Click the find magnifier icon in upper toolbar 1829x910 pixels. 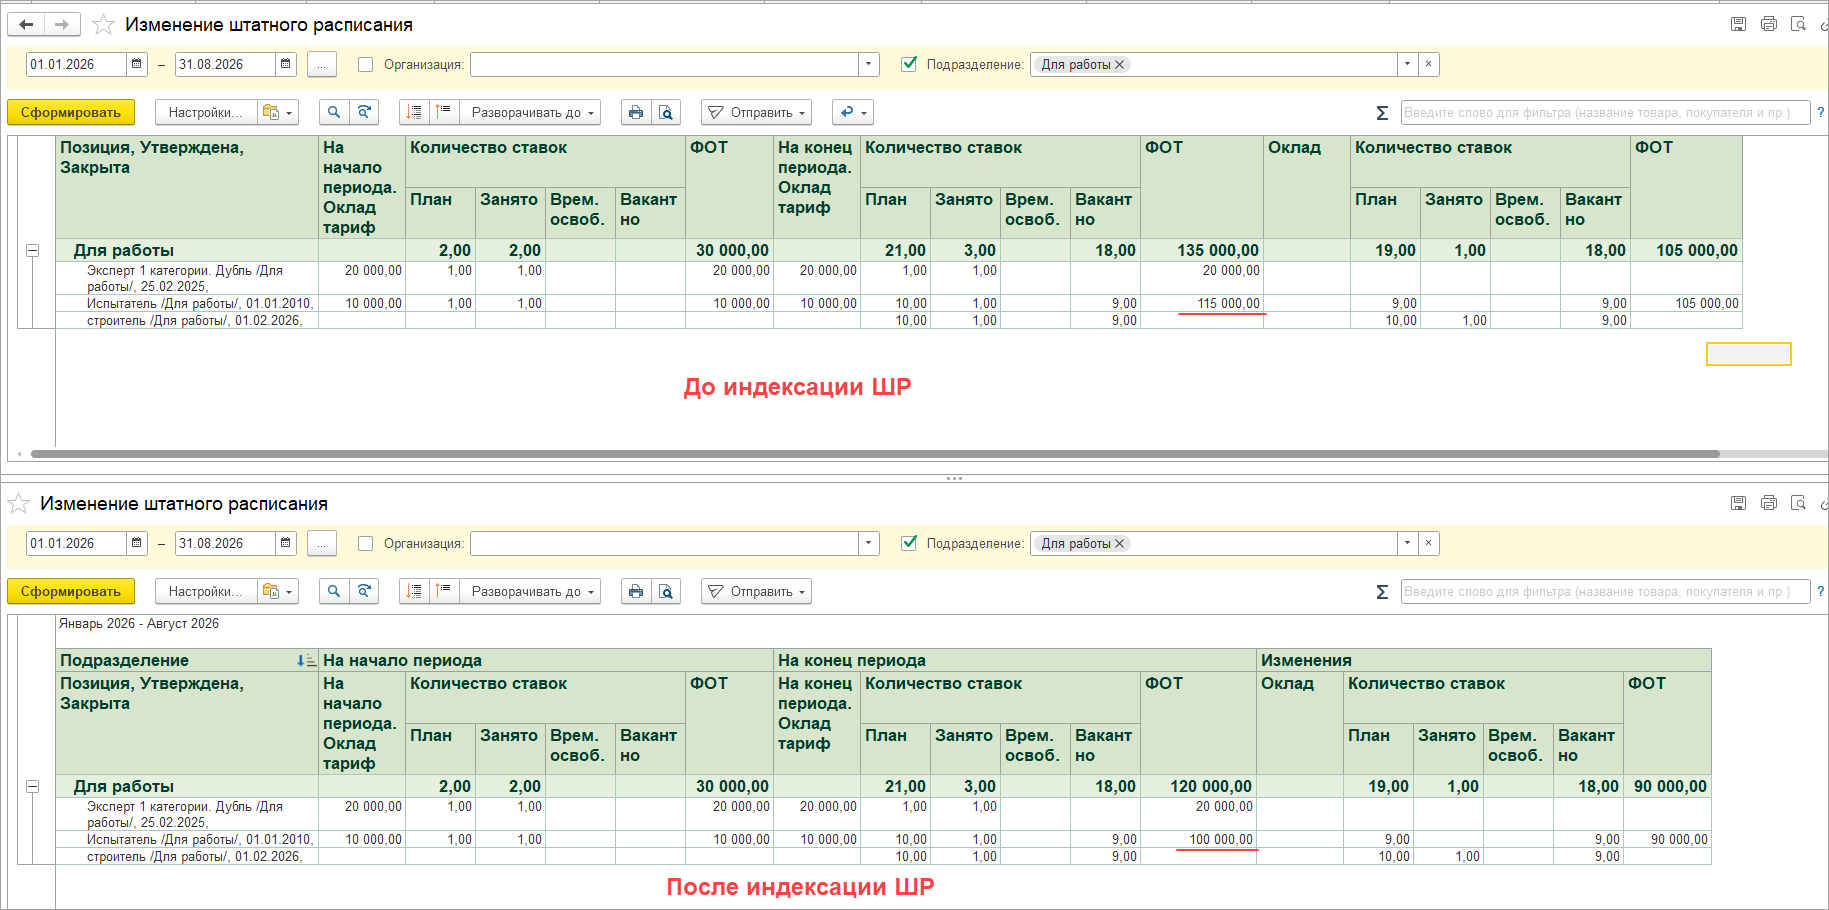tap(334, 112)
